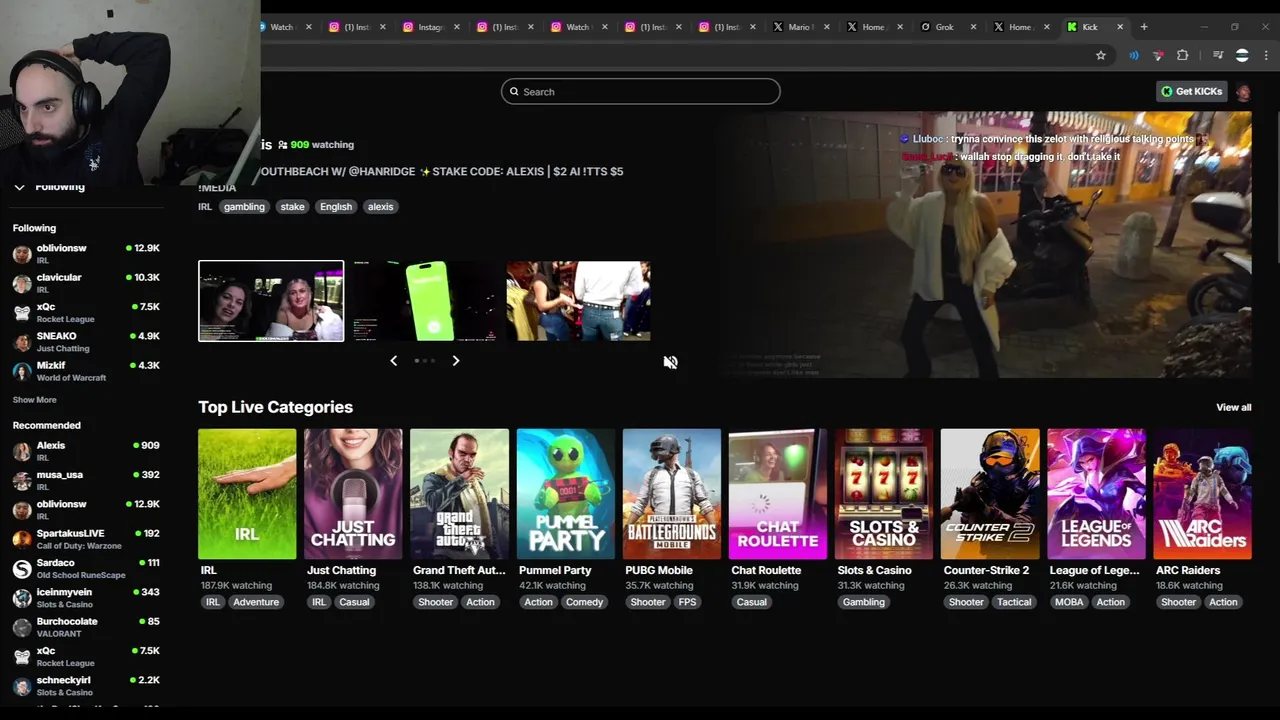Click Show More in Following list
The image size is (1280, 720).
(34, 400)
